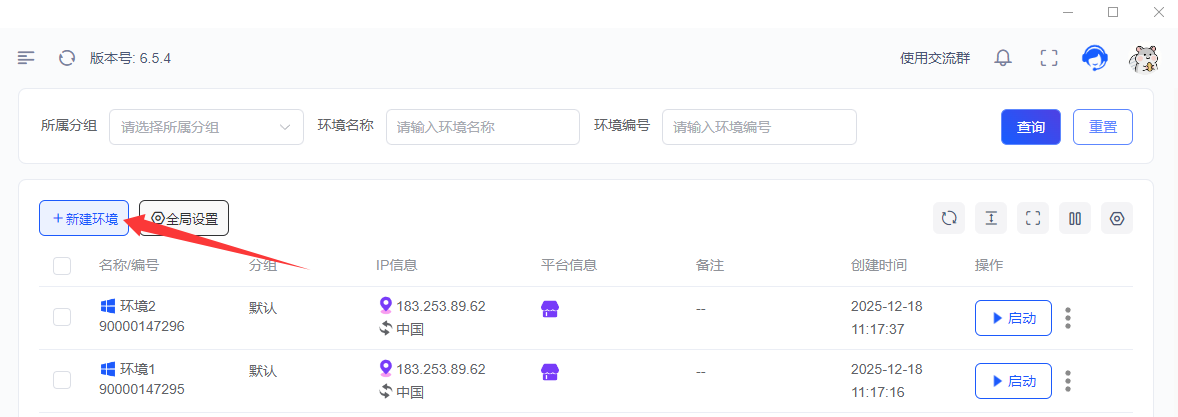Select all environments with header checkbox

(62, 265)
